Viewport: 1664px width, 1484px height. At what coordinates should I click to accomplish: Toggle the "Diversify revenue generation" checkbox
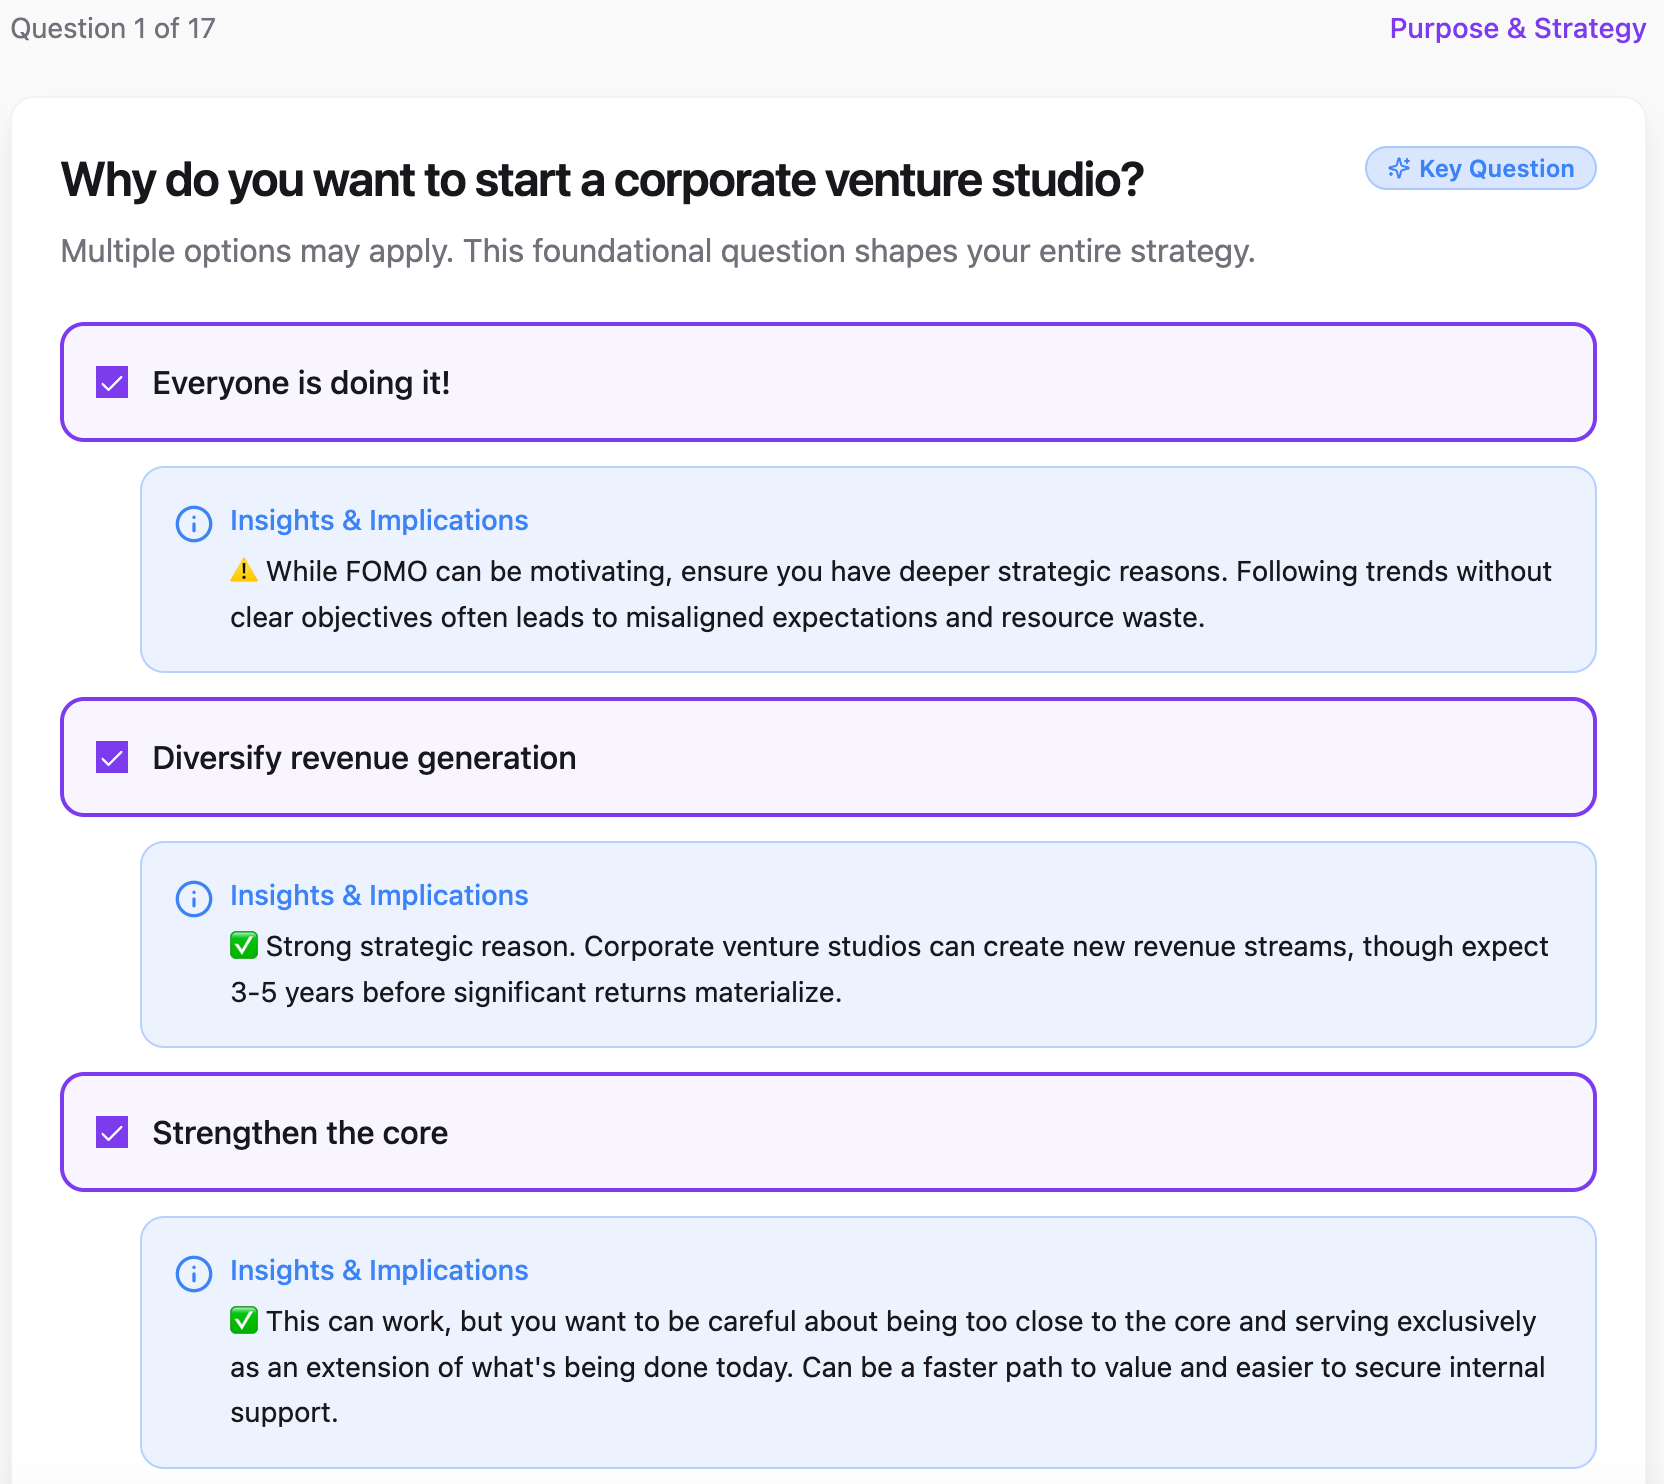(x=112, y=757)
